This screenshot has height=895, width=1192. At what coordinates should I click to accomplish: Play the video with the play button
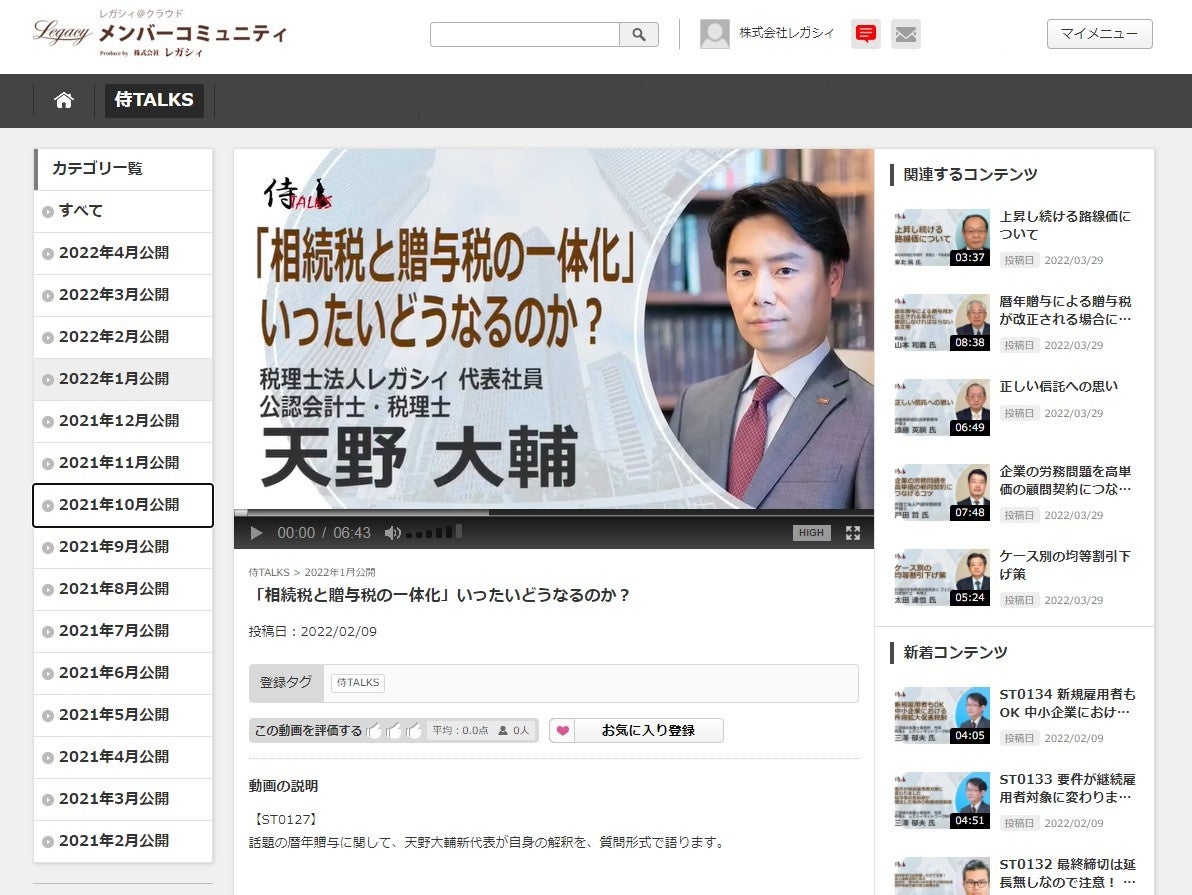pos(256,533)
